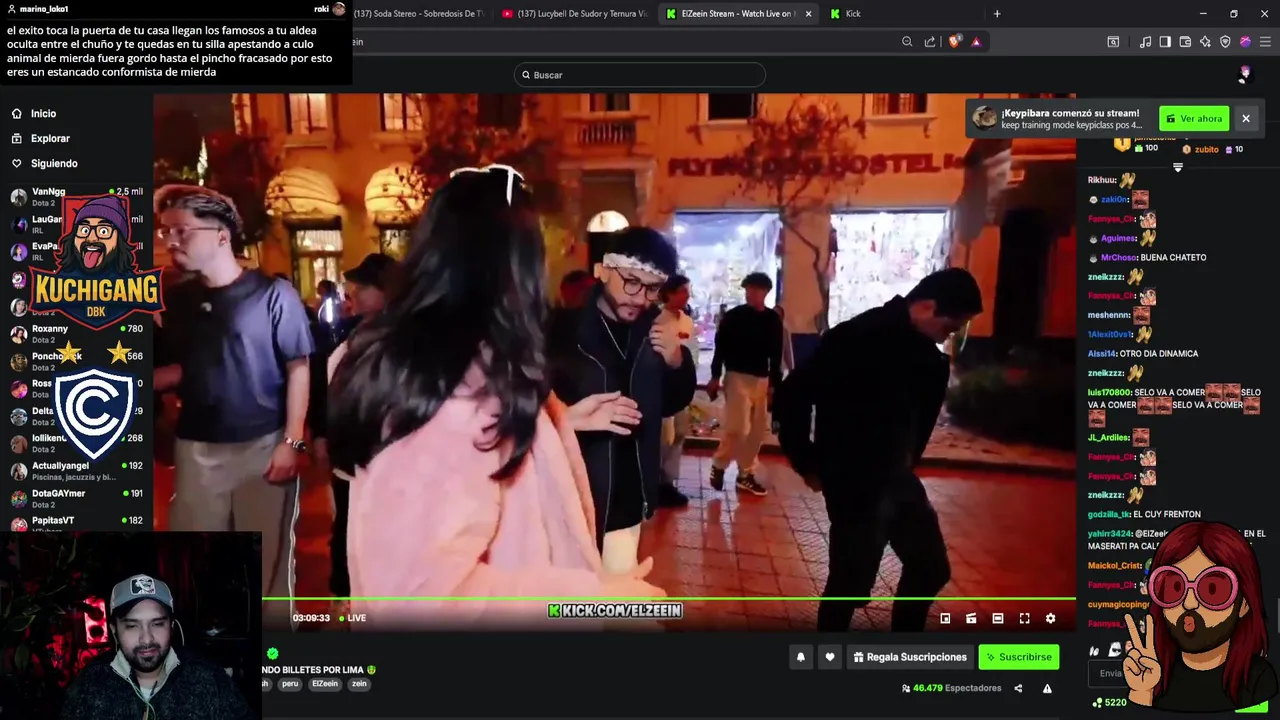The height and width of the screenshot is (720, 1280).
Task: Click MrChoso username in chat
Action: click(x=1119, y=258)
